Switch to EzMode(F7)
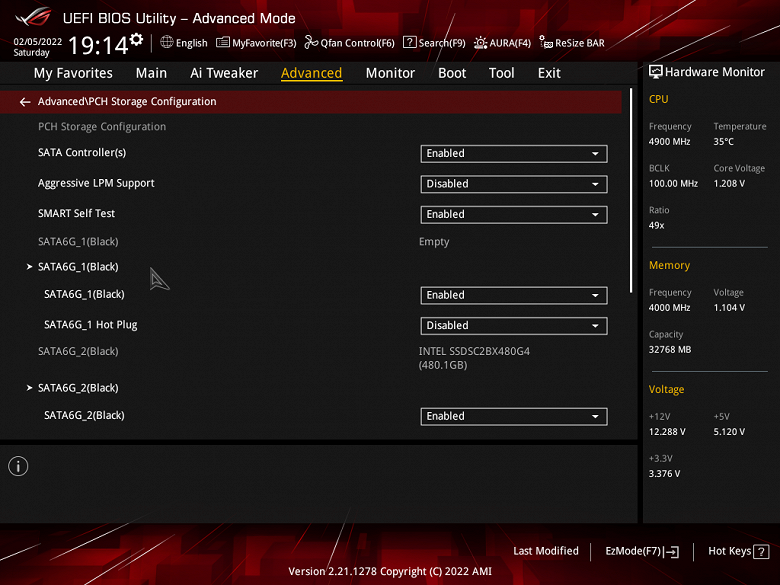780x585 pixels. [642, 551]
